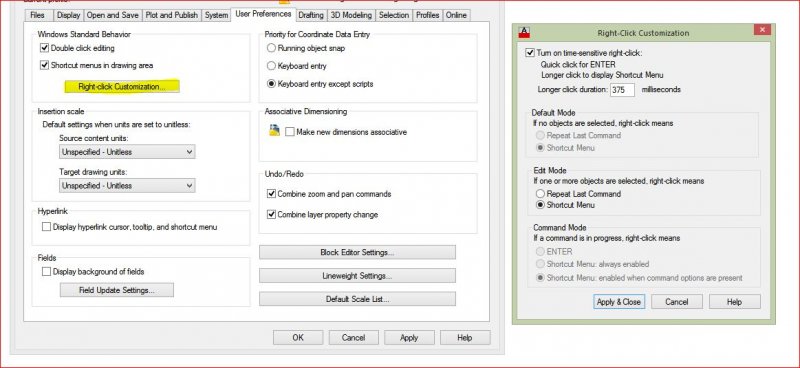Go to the Selection tab

click(x=393, y=15)
